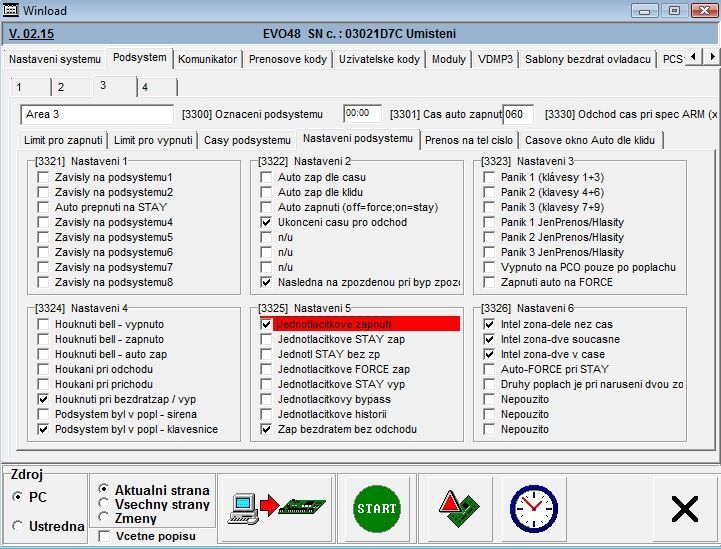The width and height of the screenshot is (721, 549).
Task: Uncheck Intel zona-dele nez cas
Action: tap(489, 325)
